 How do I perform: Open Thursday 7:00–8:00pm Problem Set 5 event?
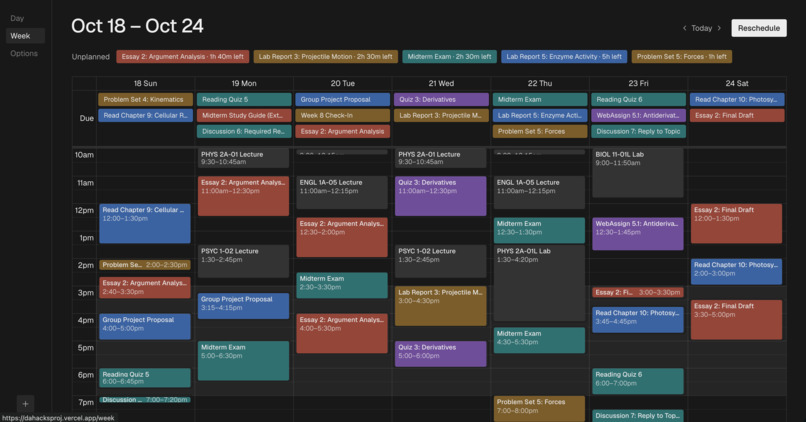(540, 409)
